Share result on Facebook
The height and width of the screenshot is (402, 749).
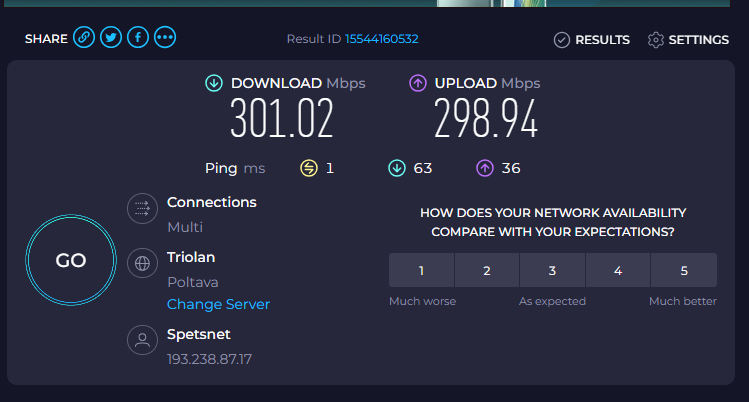coord(138,37)
